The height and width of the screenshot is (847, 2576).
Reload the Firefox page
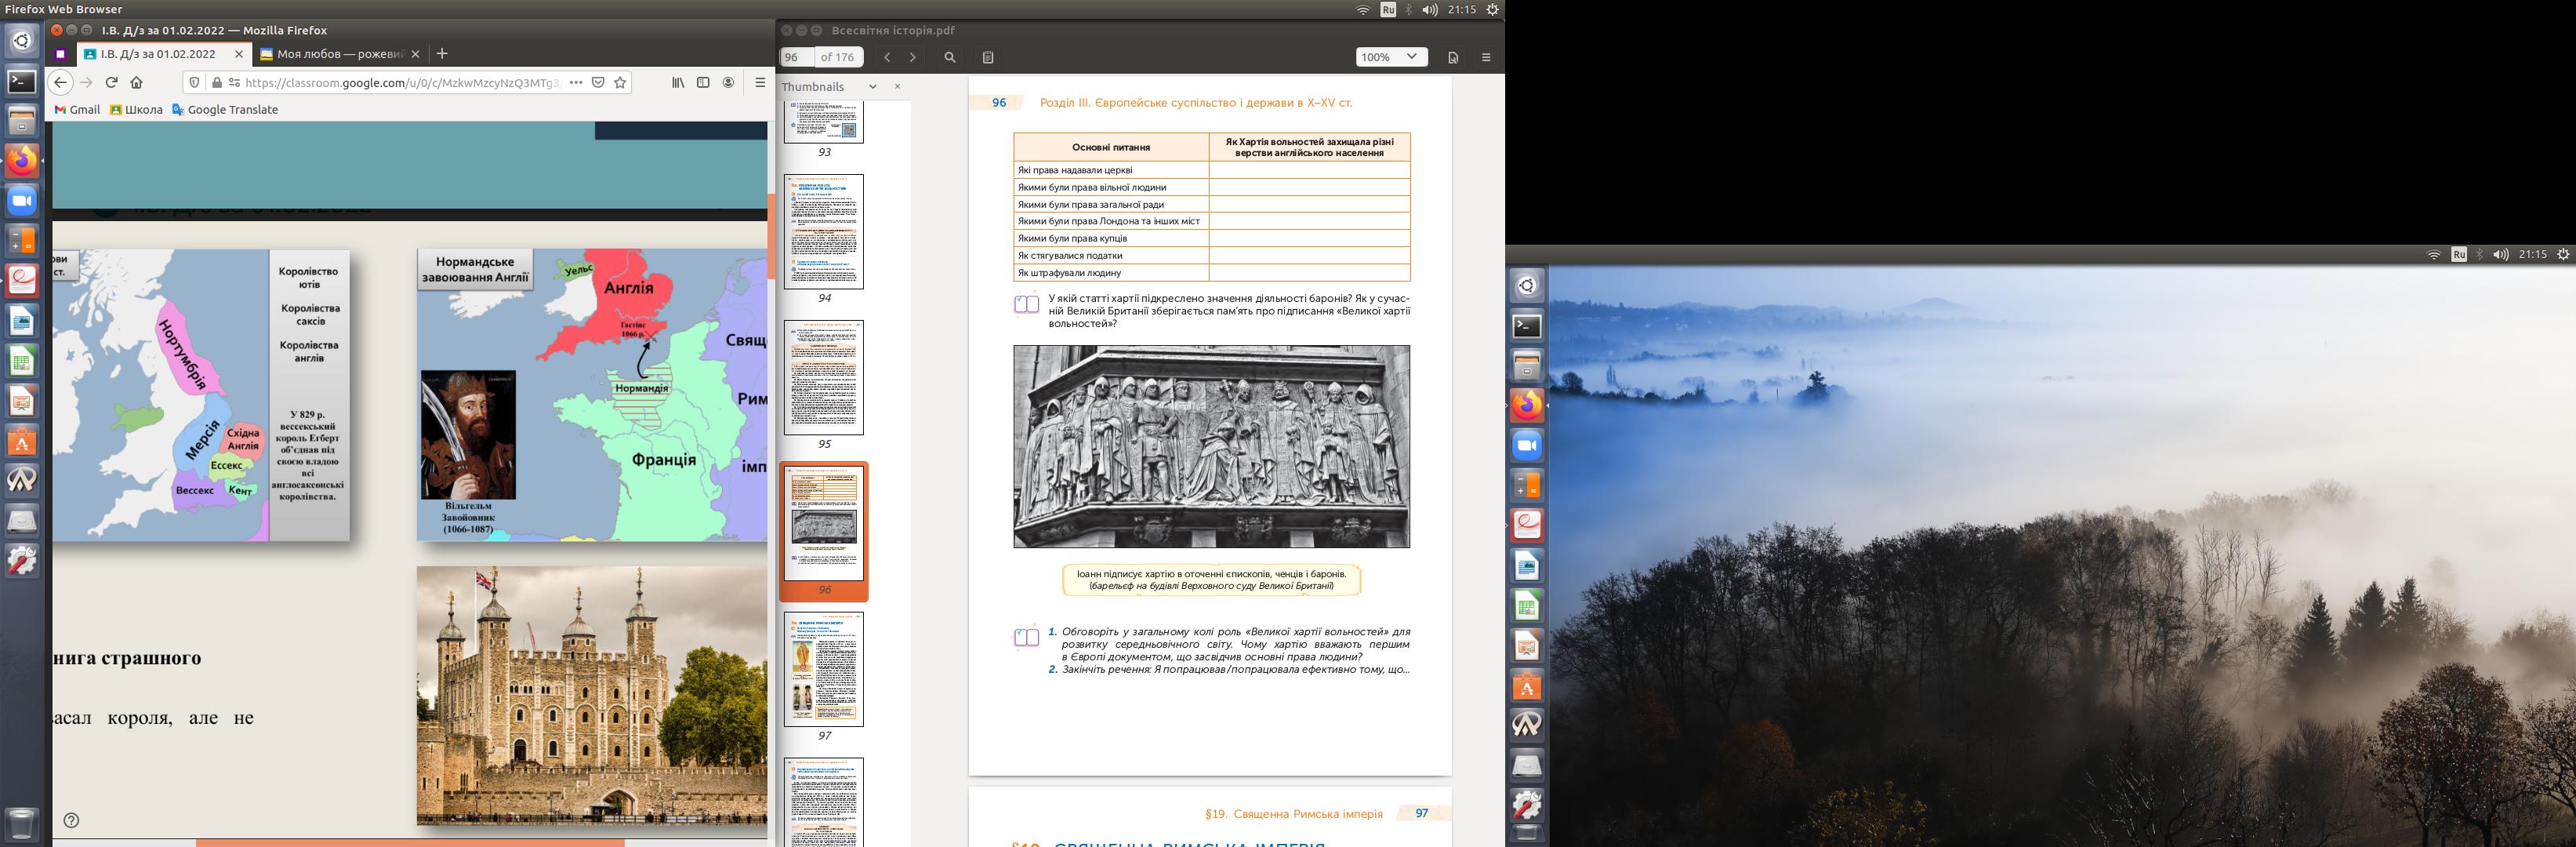pyautogui.click(x=112, y=83)
